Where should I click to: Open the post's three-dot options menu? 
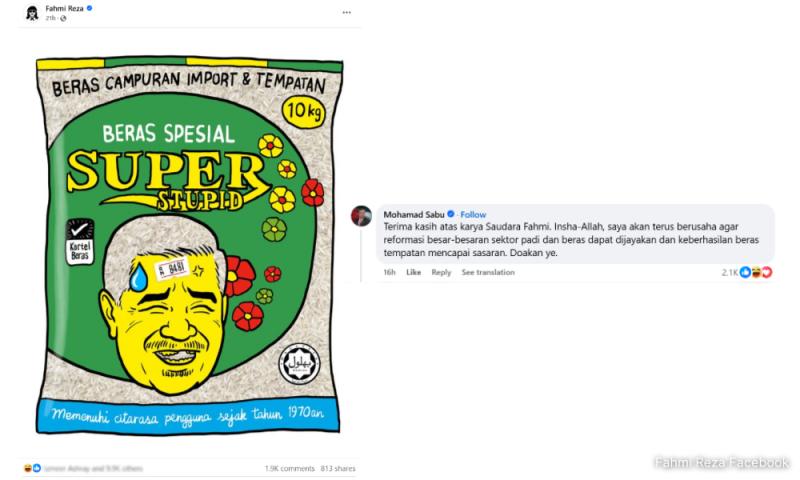click(x=346, y=13)
